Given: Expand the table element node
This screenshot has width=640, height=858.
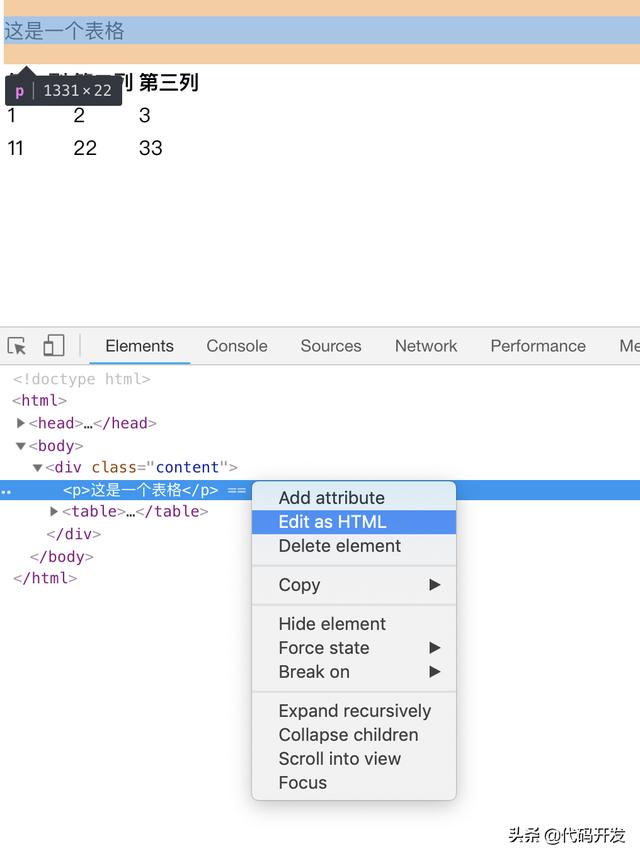Looking at the screenshot, I should tap(54, 512).
